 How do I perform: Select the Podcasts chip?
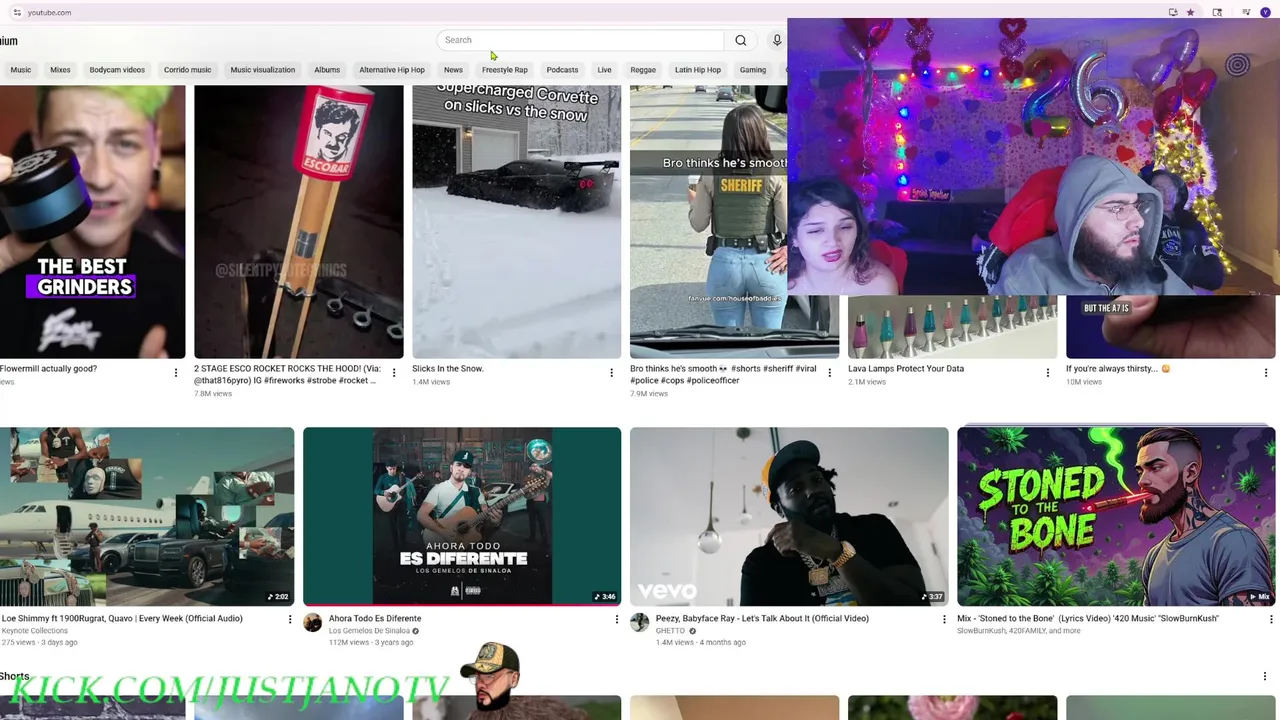pyautogui.click(x=562, y=70)
